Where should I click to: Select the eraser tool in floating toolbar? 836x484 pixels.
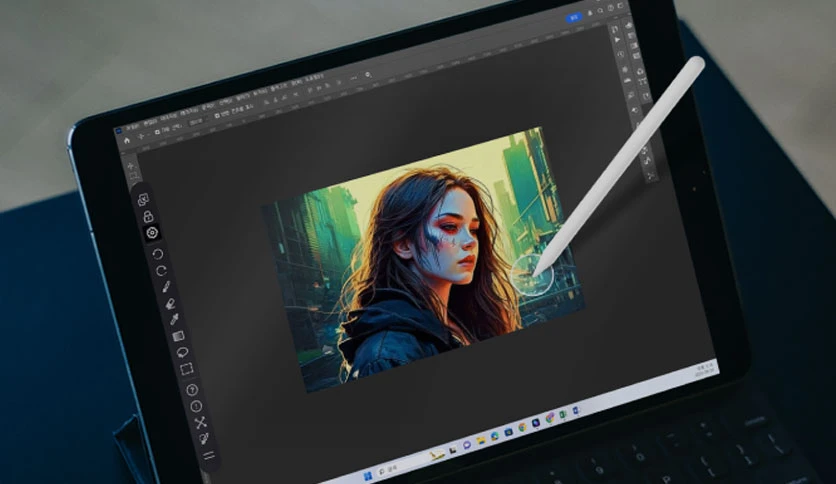(x=170, y=304)
